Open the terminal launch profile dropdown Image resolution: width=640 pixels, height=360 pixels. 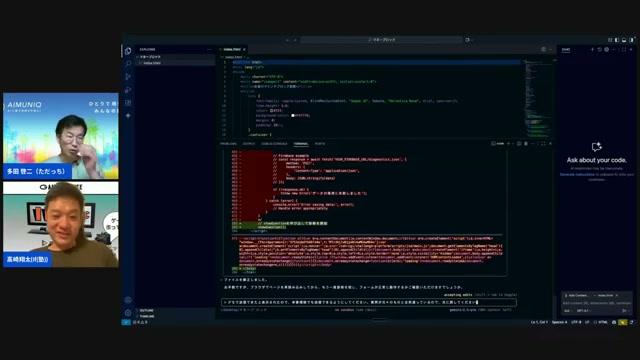[512, 144]
